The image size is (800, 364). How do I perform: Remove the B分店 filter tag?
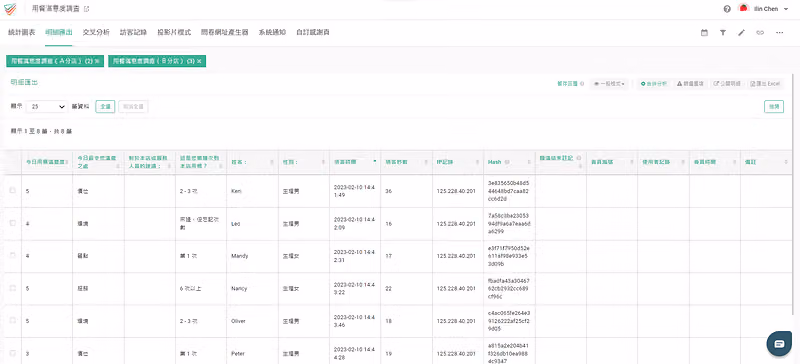tap(199, 61)
